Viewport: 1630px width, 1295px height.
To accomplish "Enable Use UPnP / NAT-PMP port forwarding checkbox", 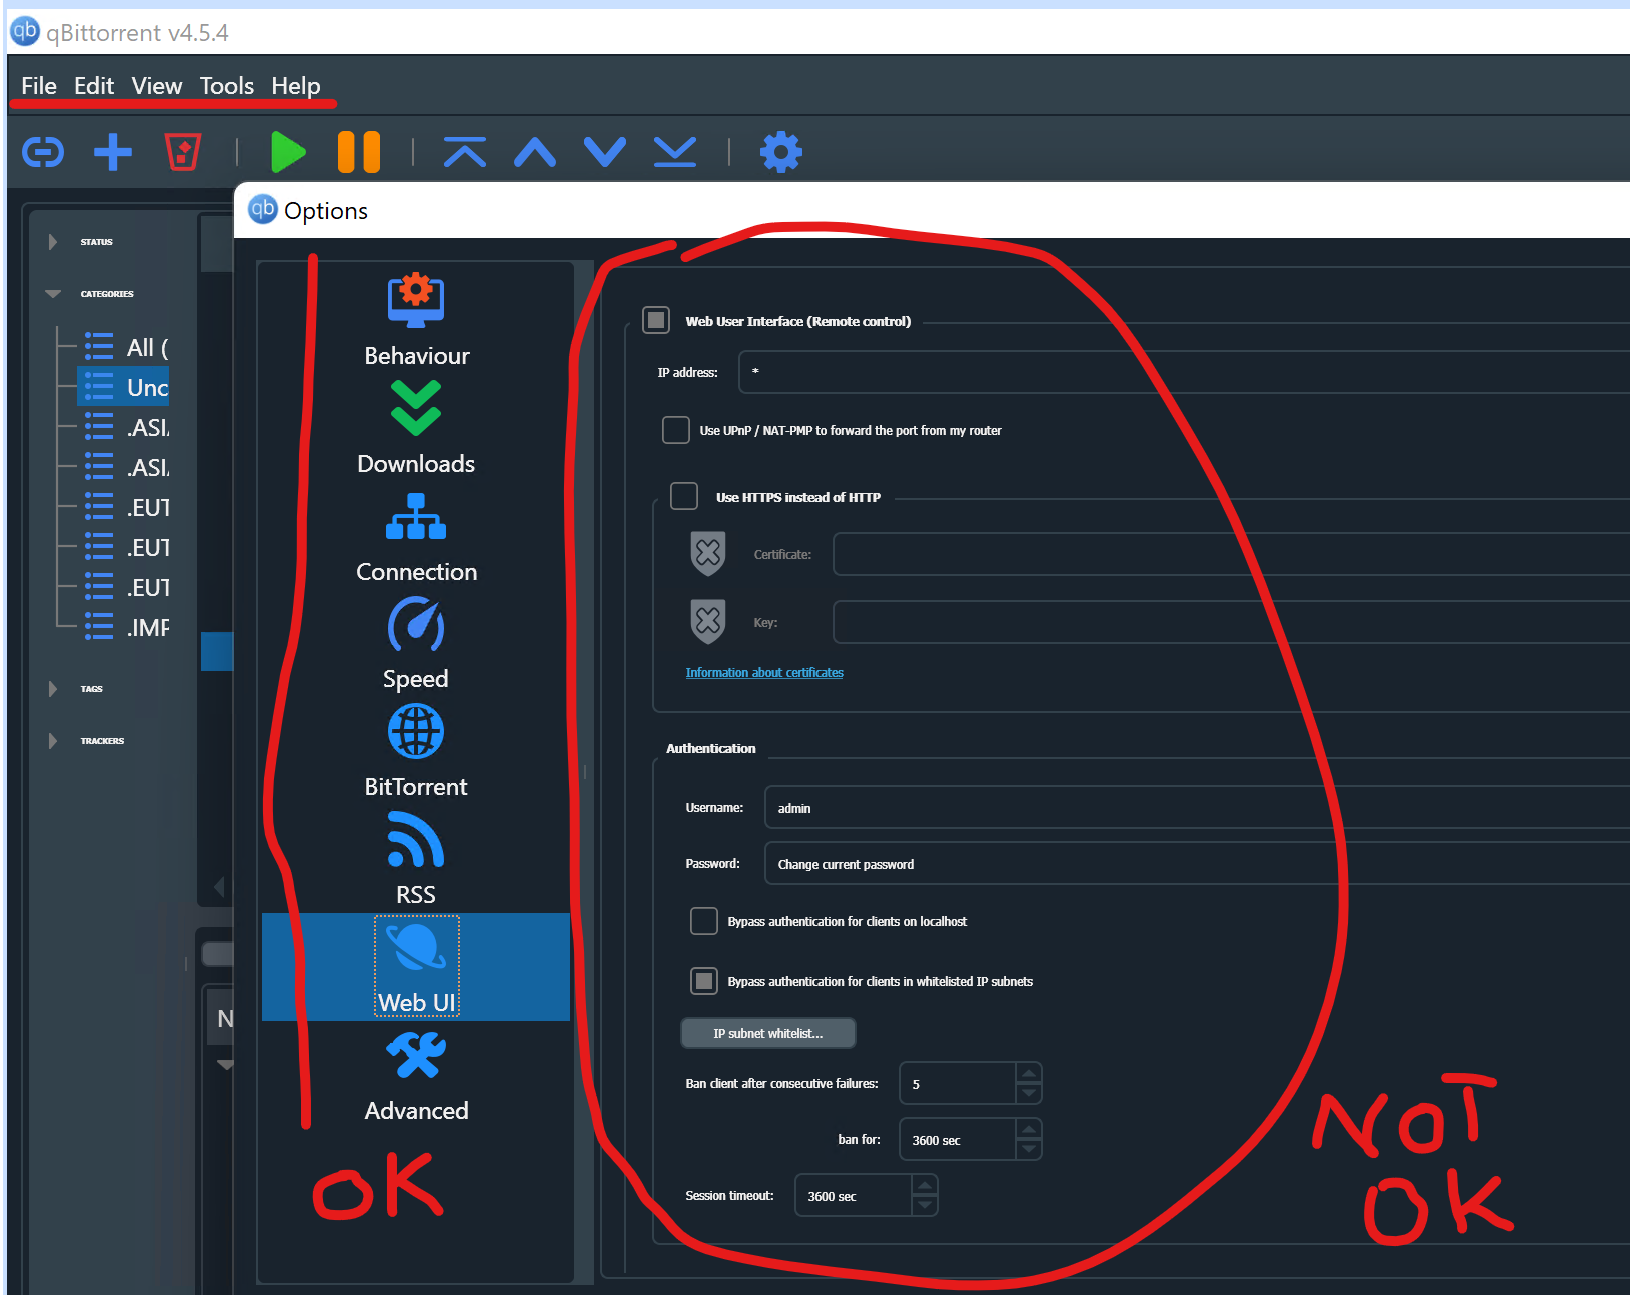I will click(x=676, y=430).
